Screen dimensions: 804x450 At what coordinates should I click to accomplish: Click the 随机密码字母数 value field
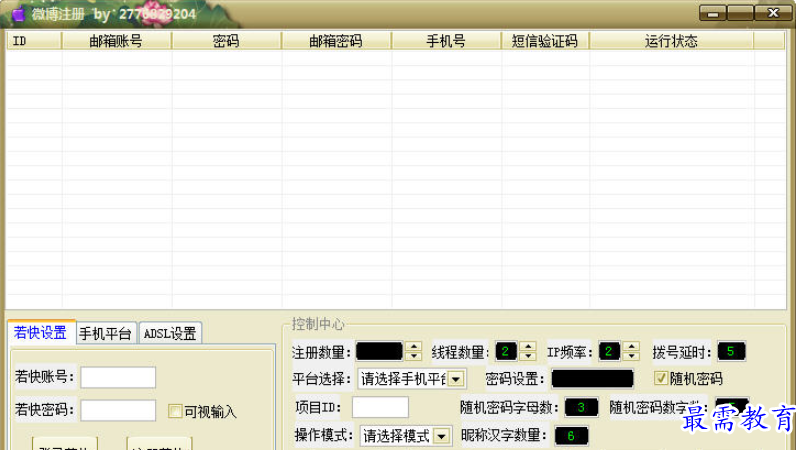pos(581,407)
